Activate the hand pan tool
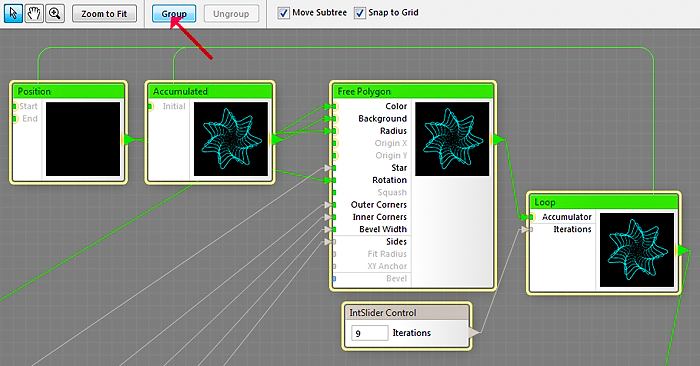Screen dimensions: 700x366 [x=34, y=13]
